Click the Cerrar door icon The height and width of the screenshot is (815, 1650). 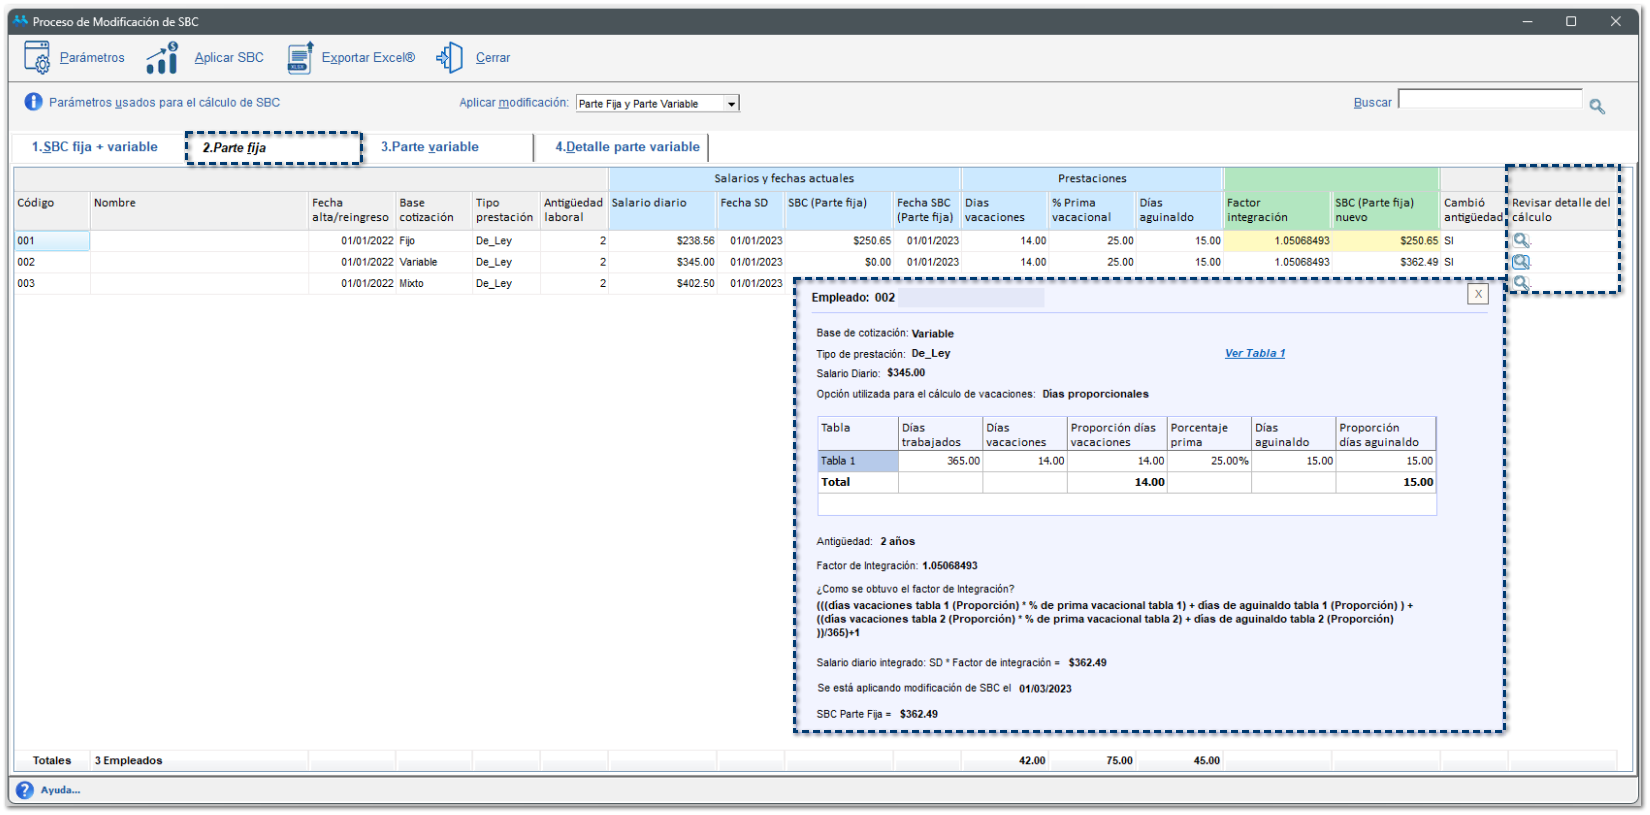[x=450, y=58]
